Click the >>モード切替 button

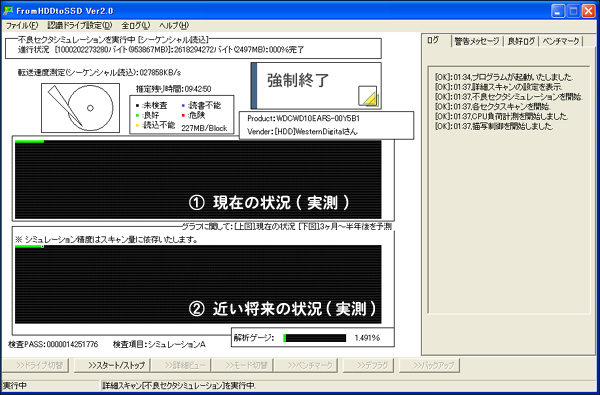tap(242, 366)
